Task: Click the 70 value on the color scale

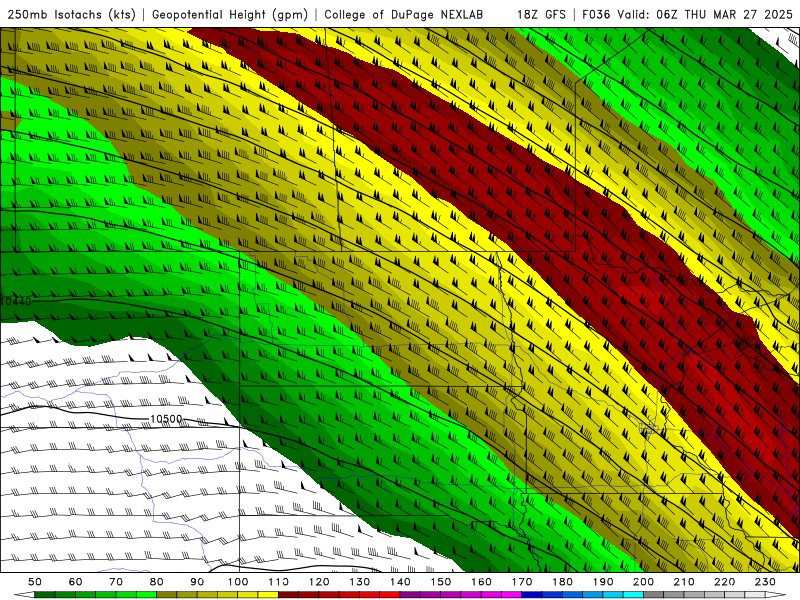Action: pyautogui.click(x=116, y=582)
